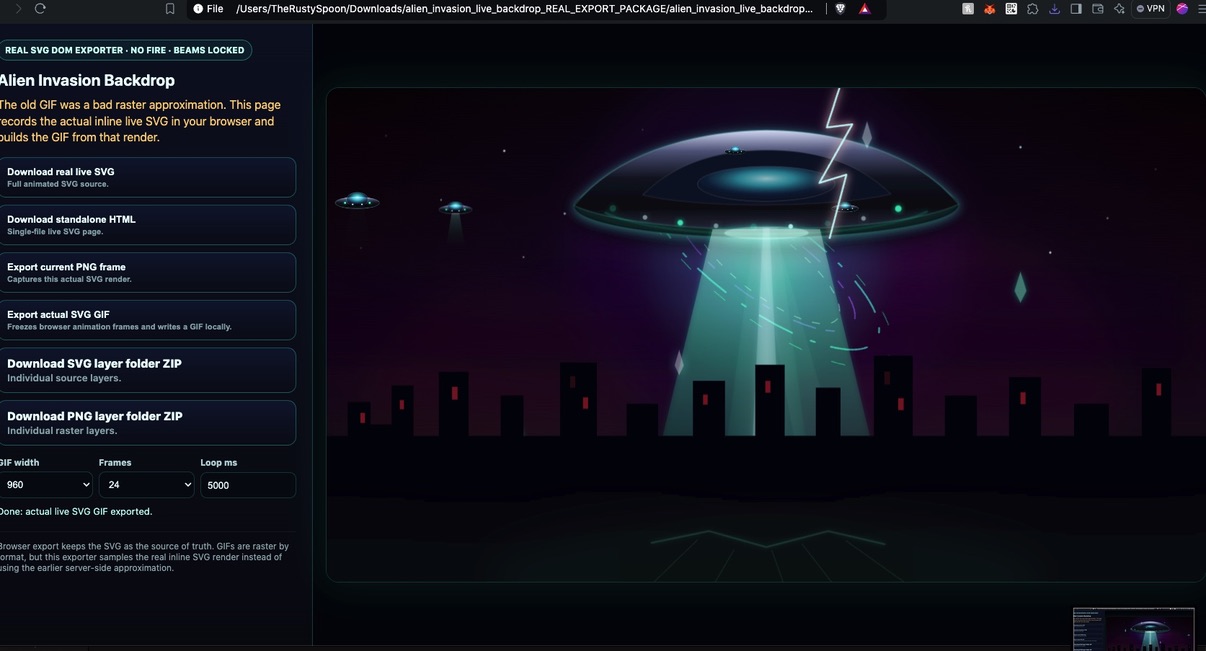Click the MetaMask fox extension icon
The image size is (1206, 651).
(990, 8)
